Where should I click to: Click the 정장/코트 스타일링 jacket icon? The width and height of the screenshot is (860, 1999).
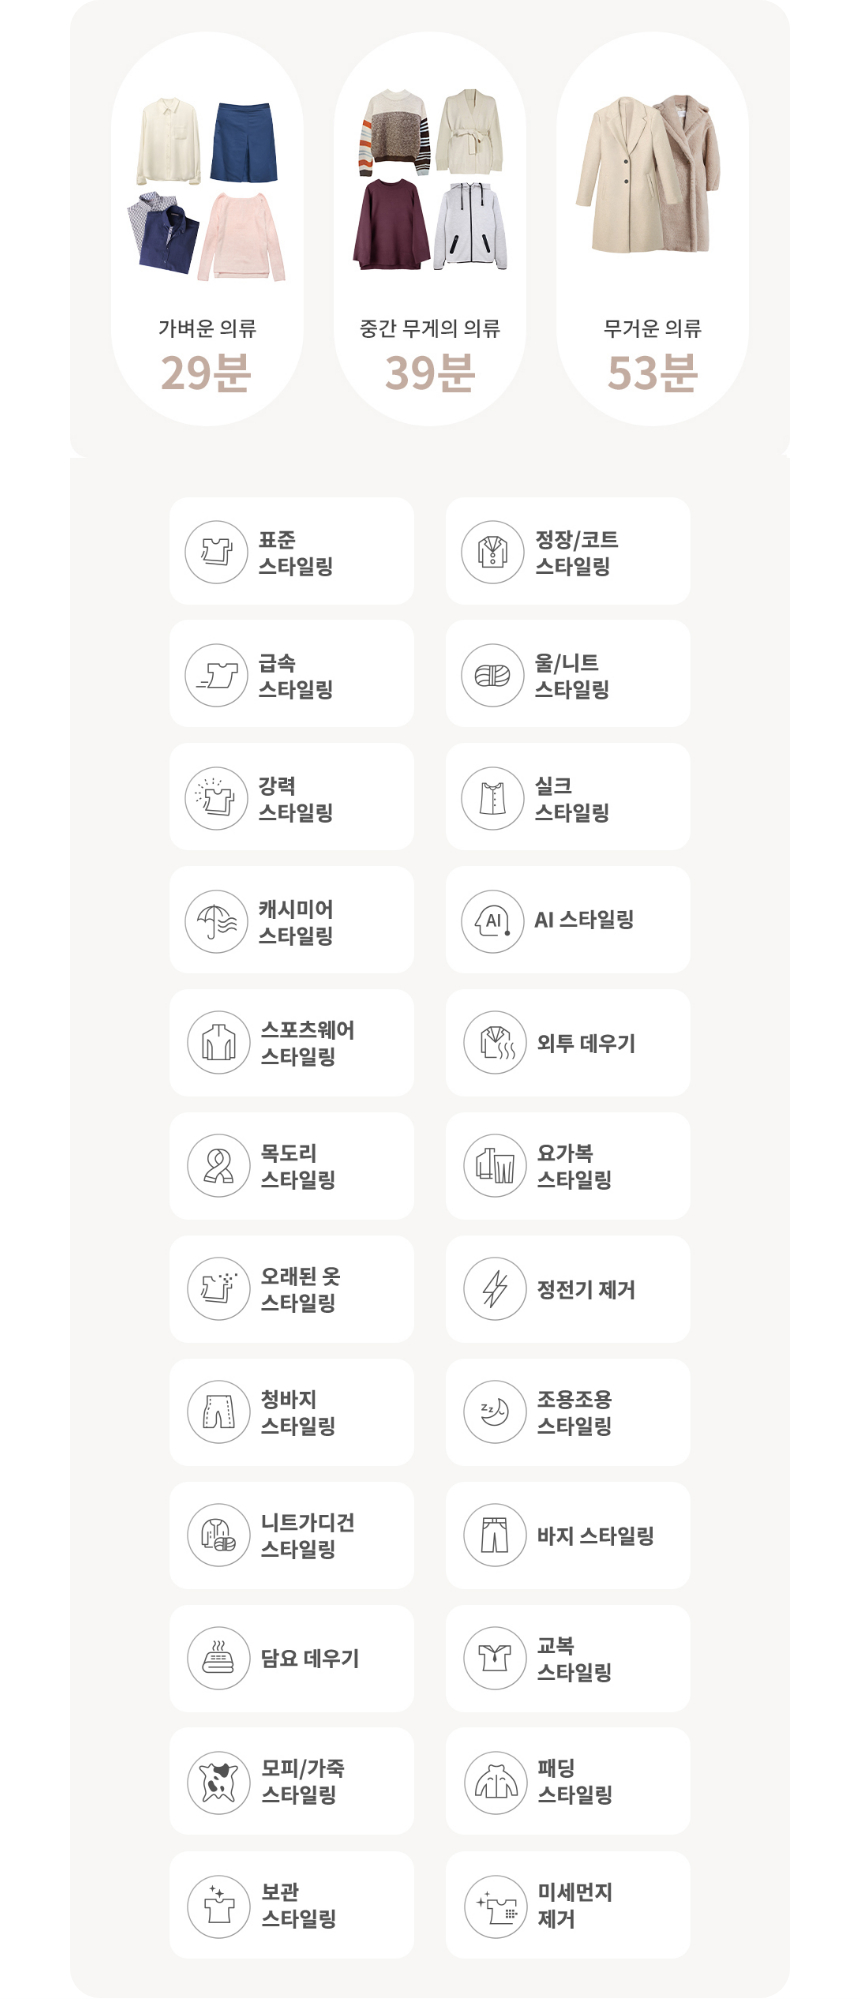pyautogui.click(x=492, y=551)
